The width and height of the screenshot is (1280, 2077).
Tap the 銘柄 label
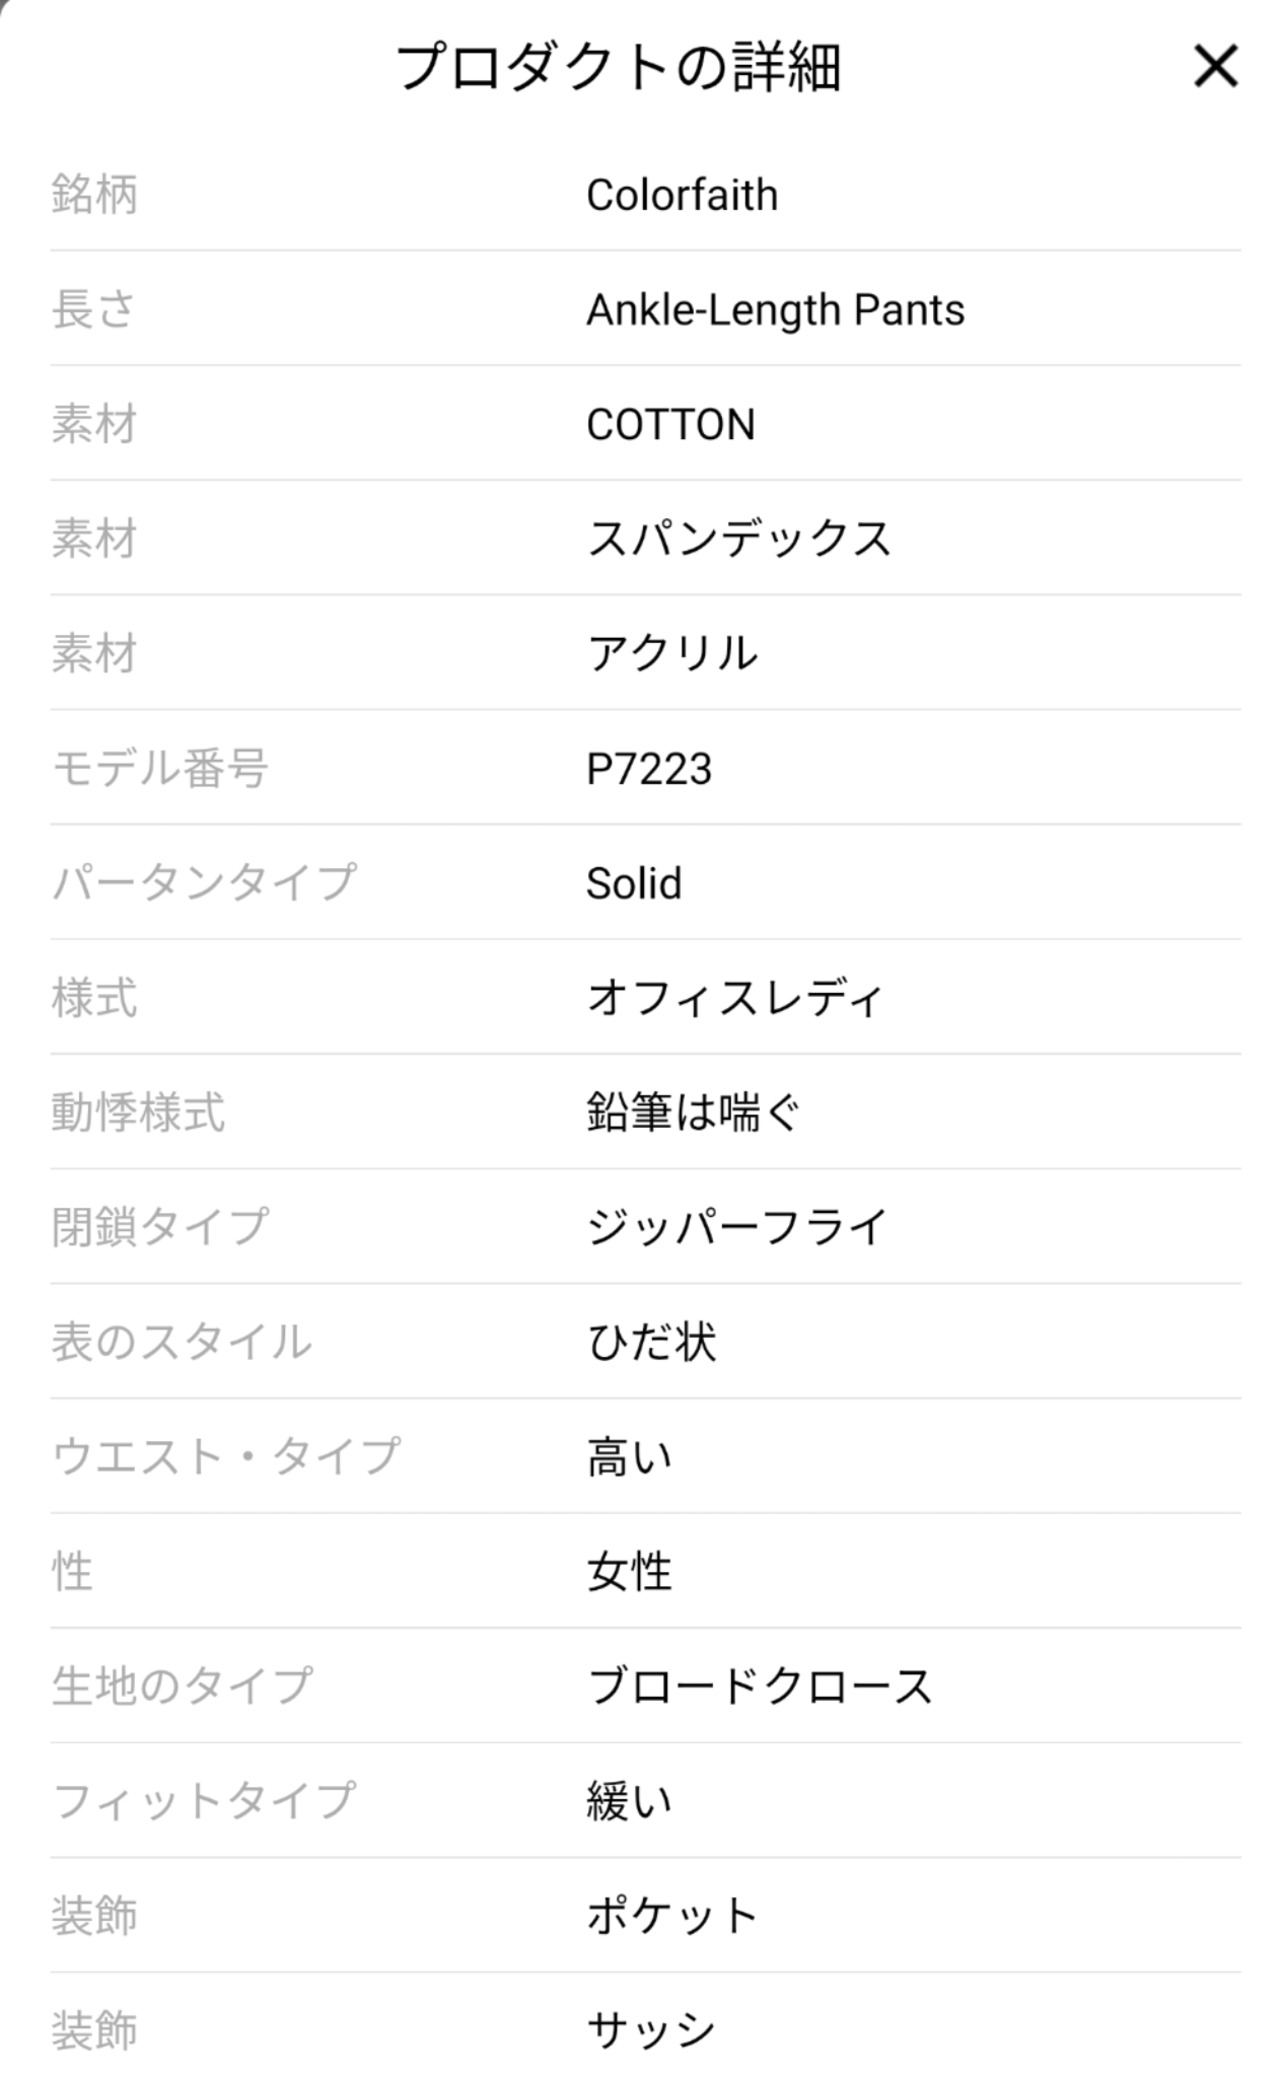coord(94,195)
